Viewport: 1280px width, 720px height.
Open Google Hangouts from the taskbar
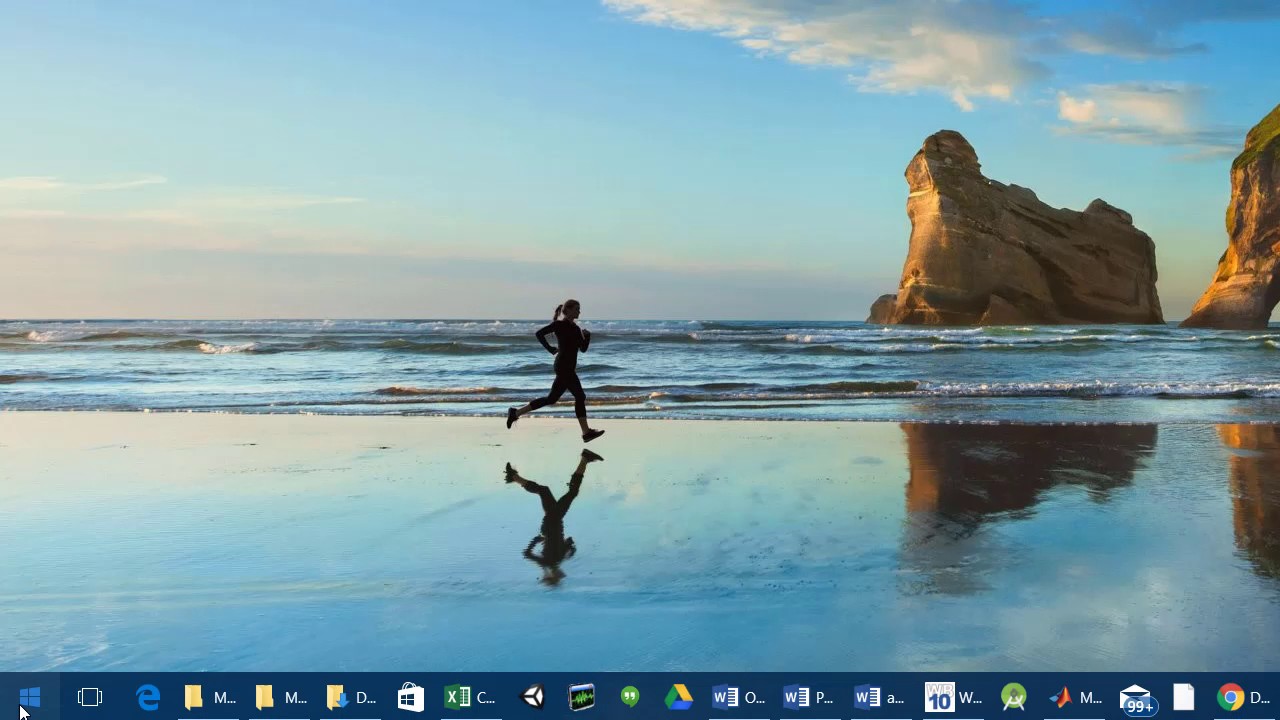(x=630, y=697)
